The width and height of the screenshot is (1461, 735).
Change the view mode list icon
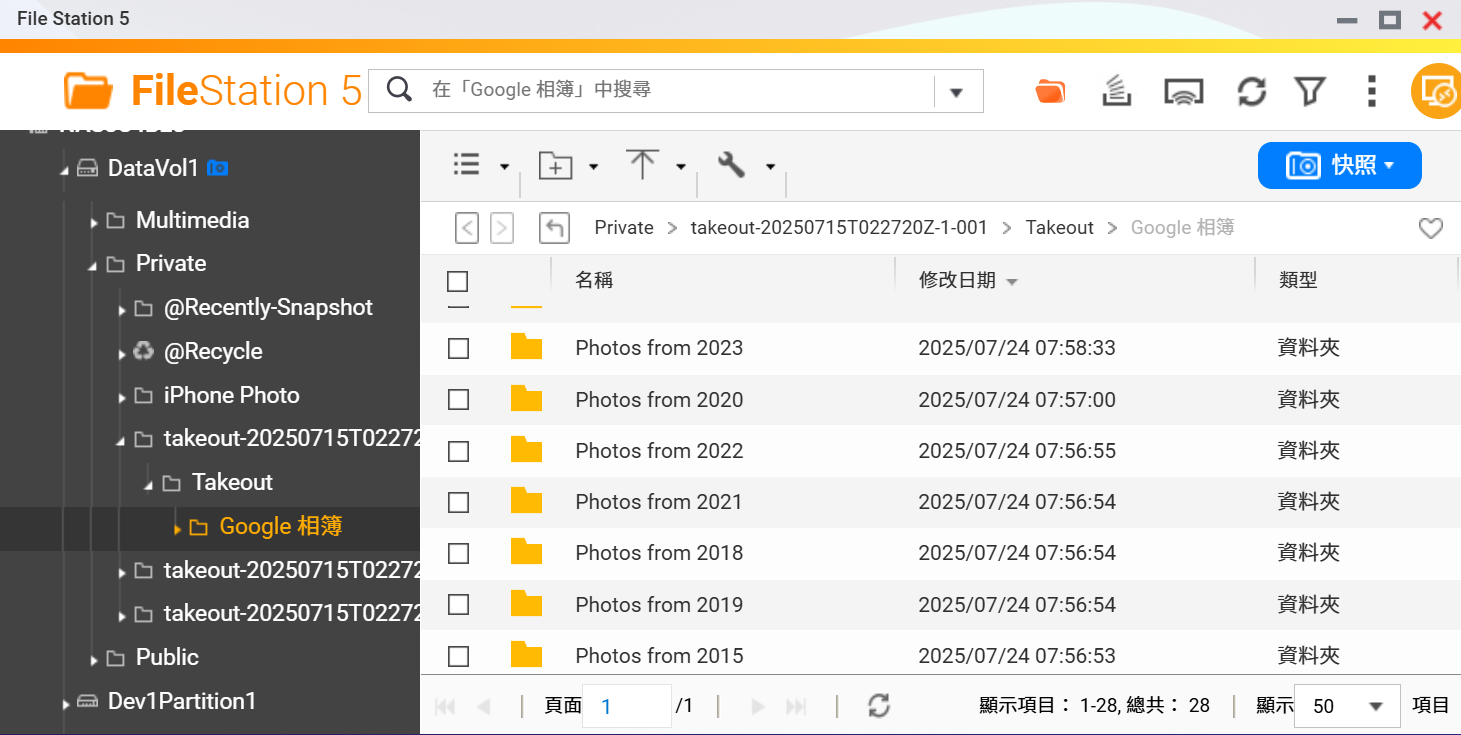pos(467,165)
